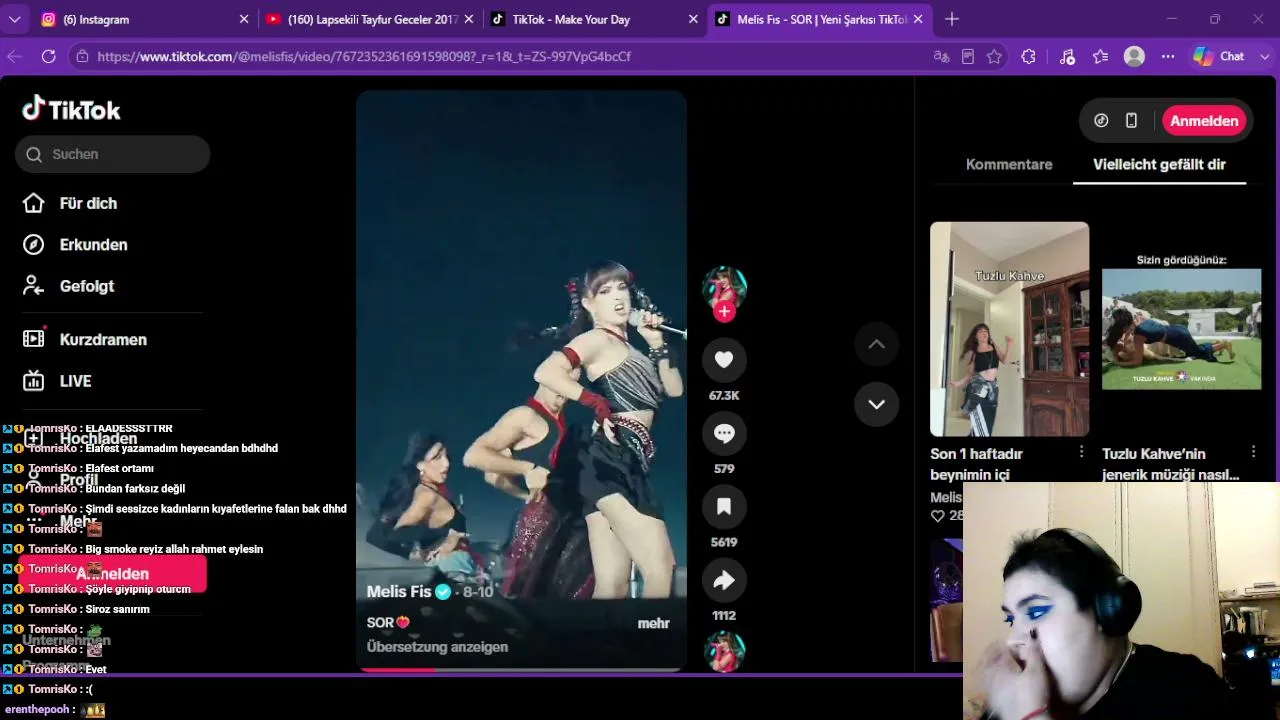Go to the previous video
Image resolution: width=1280 pixels, height=720 pixels.
tap(876, 344)
